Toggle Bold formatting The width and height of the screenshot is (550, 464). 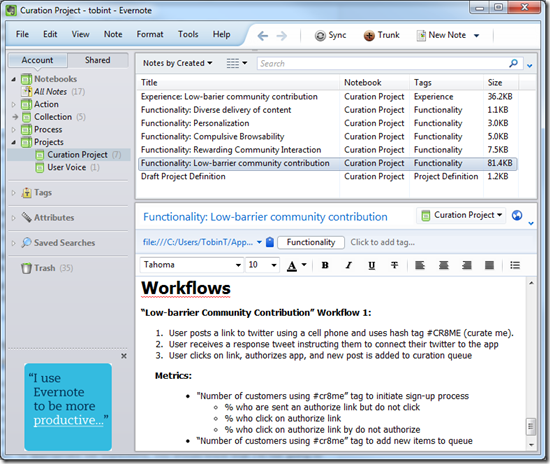point(325,265)
